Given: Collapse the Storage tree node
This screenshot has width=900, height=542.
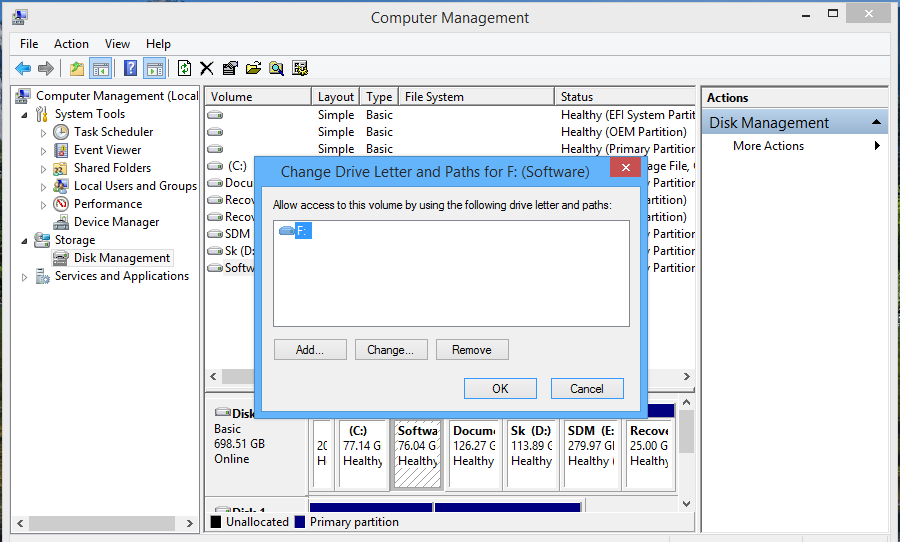Looking at the screenshot, I should click(x=24, y=241).
